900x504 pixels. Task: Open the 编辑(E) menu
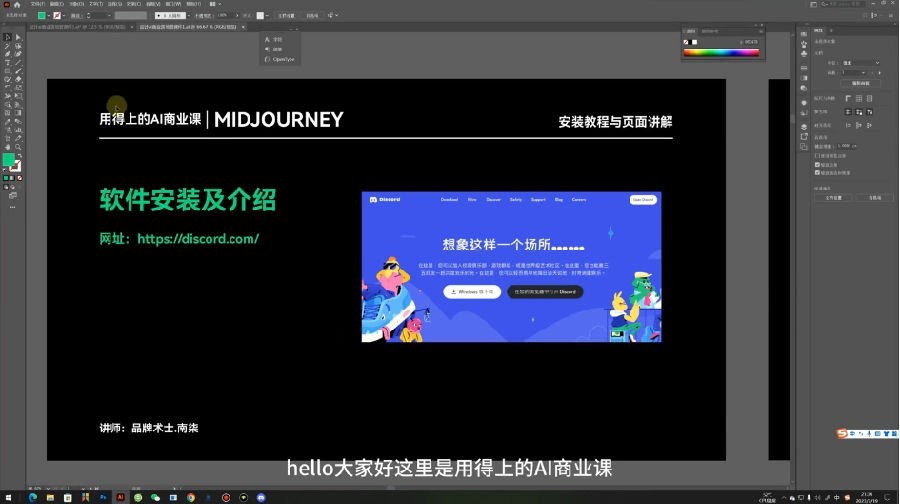tap(56, 4)
